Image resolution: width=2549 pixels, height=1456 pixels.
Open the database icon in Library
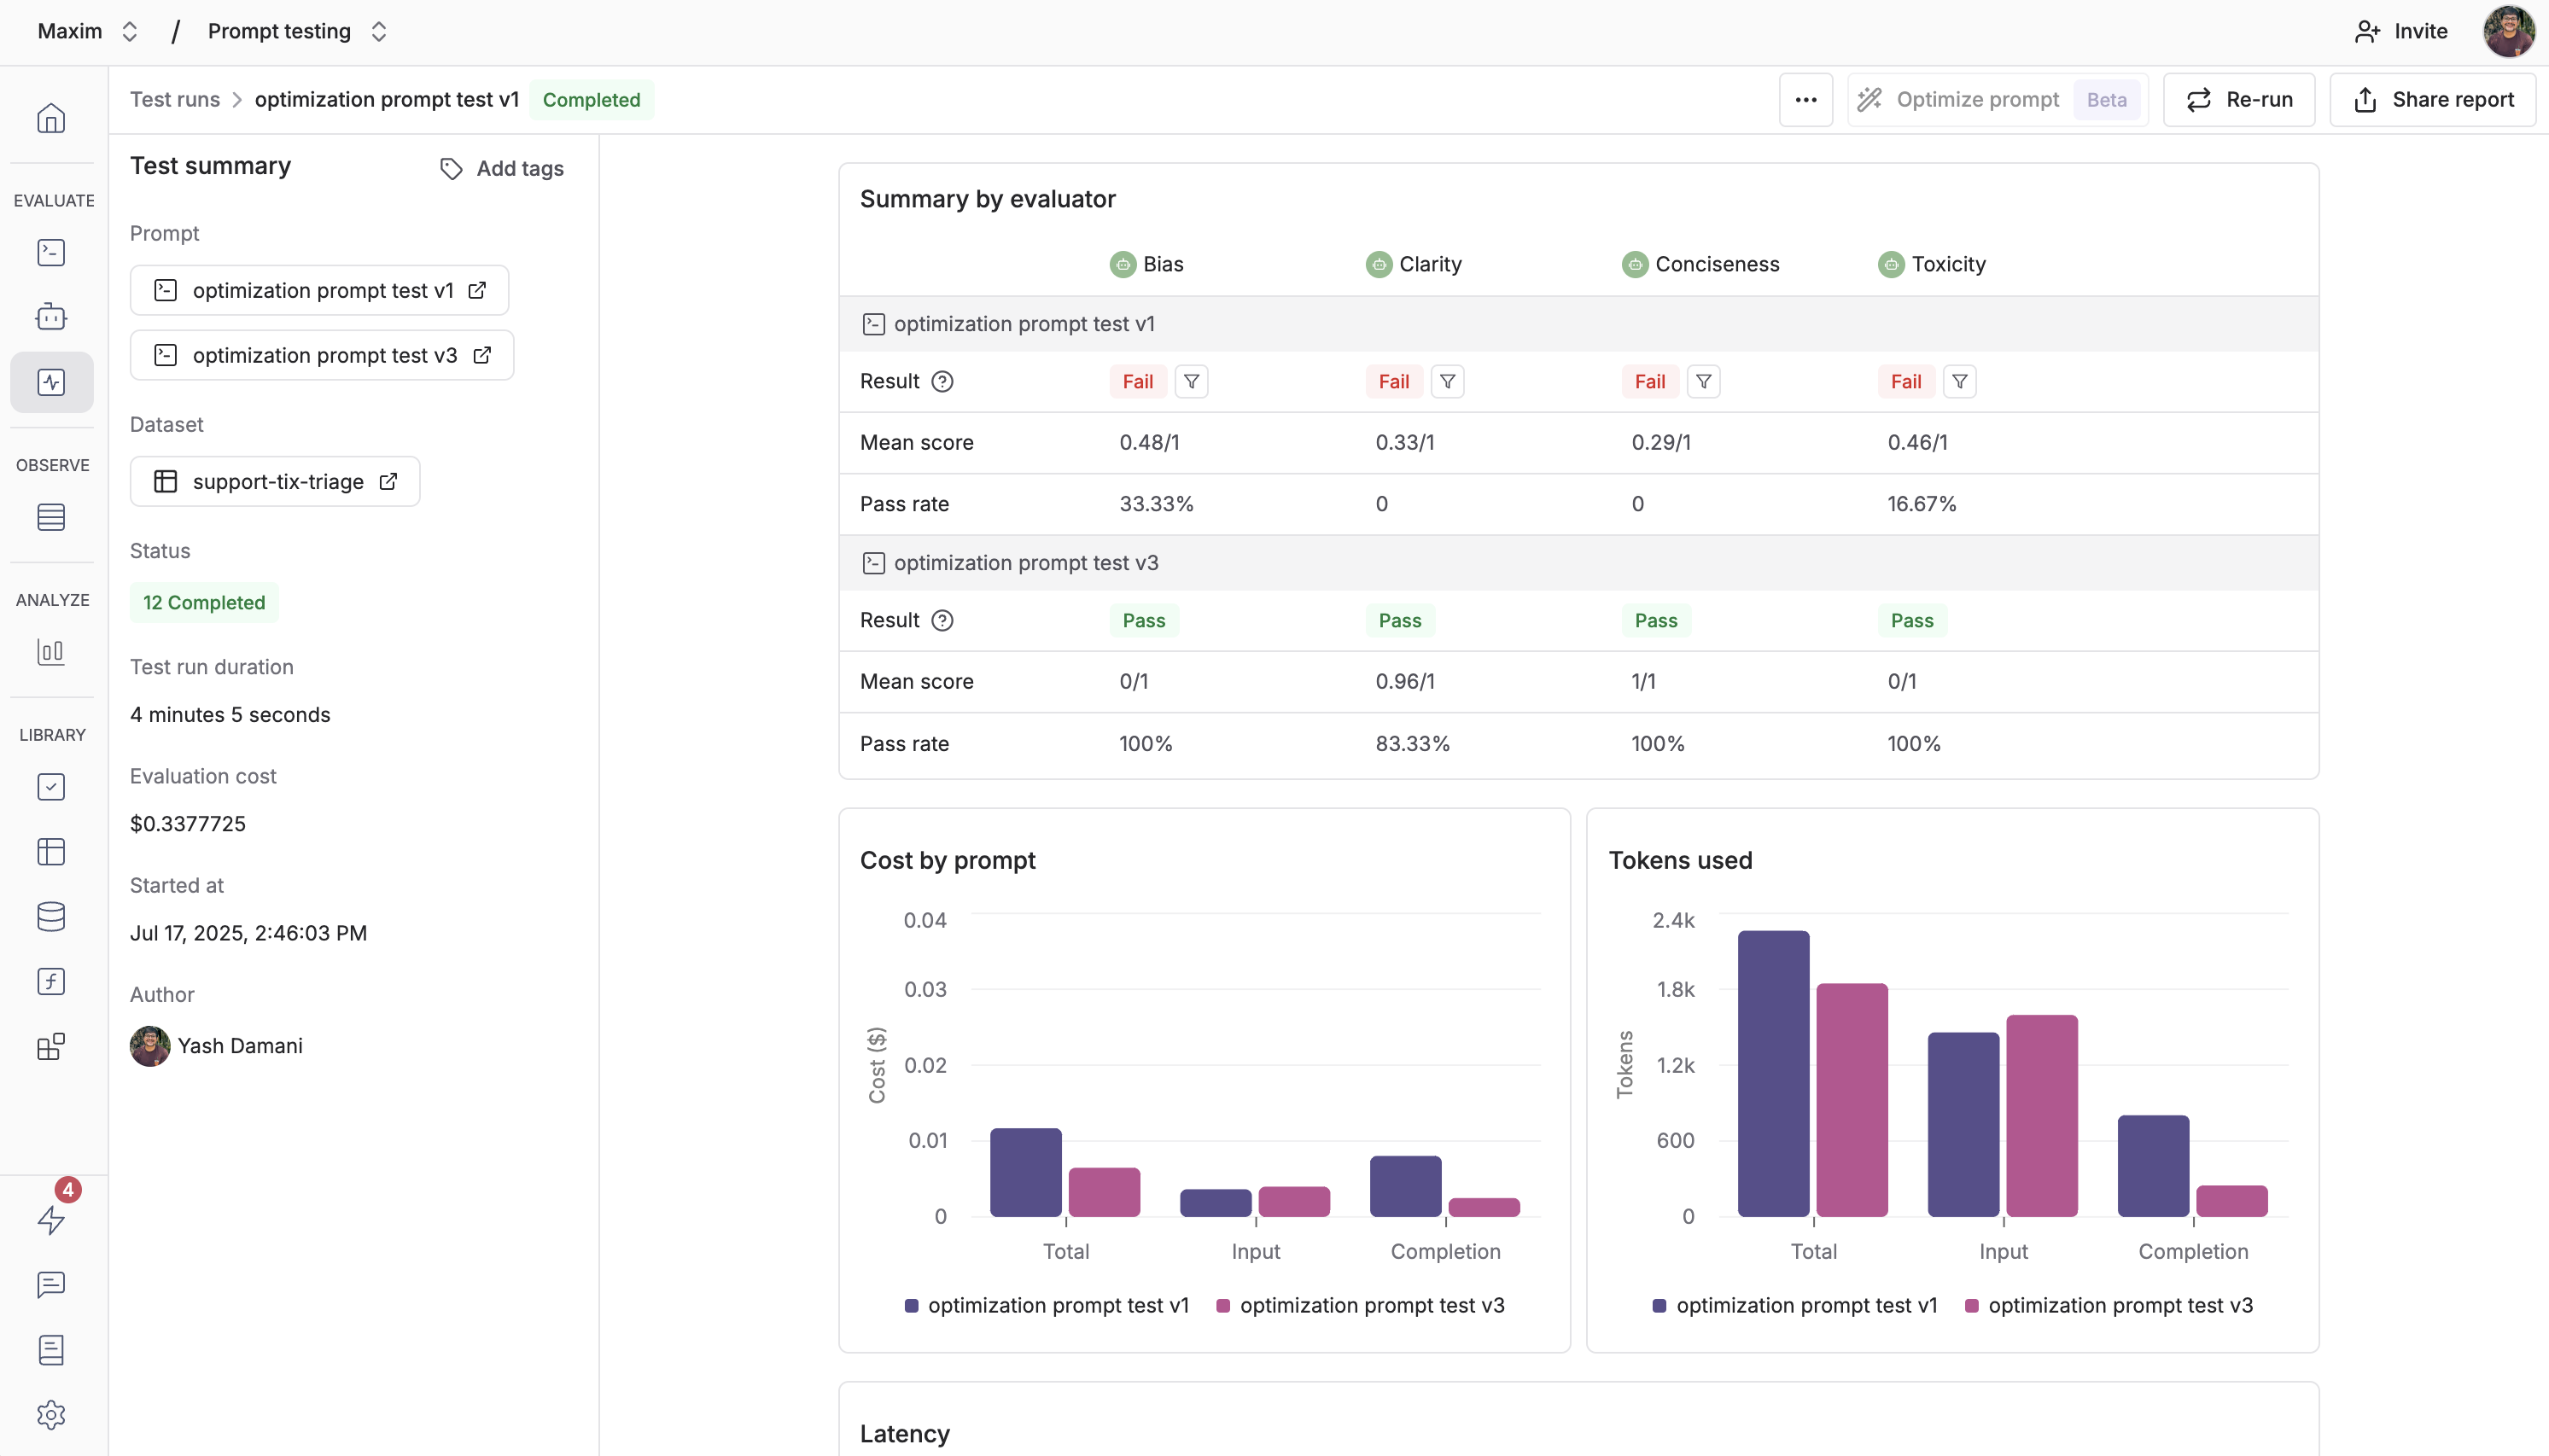click(x=51, y=917)
